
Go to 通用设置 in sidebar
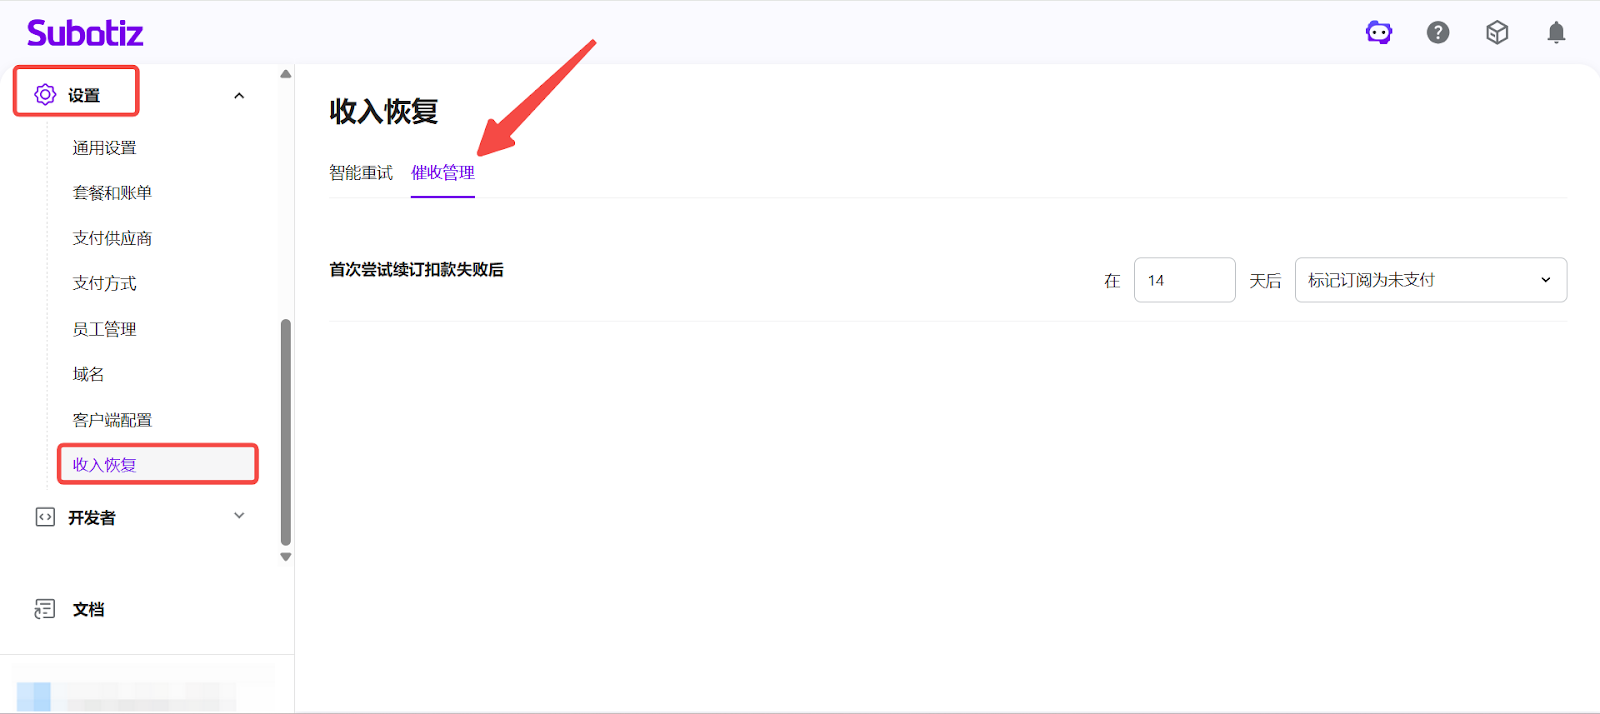click(x=104, y=148)
